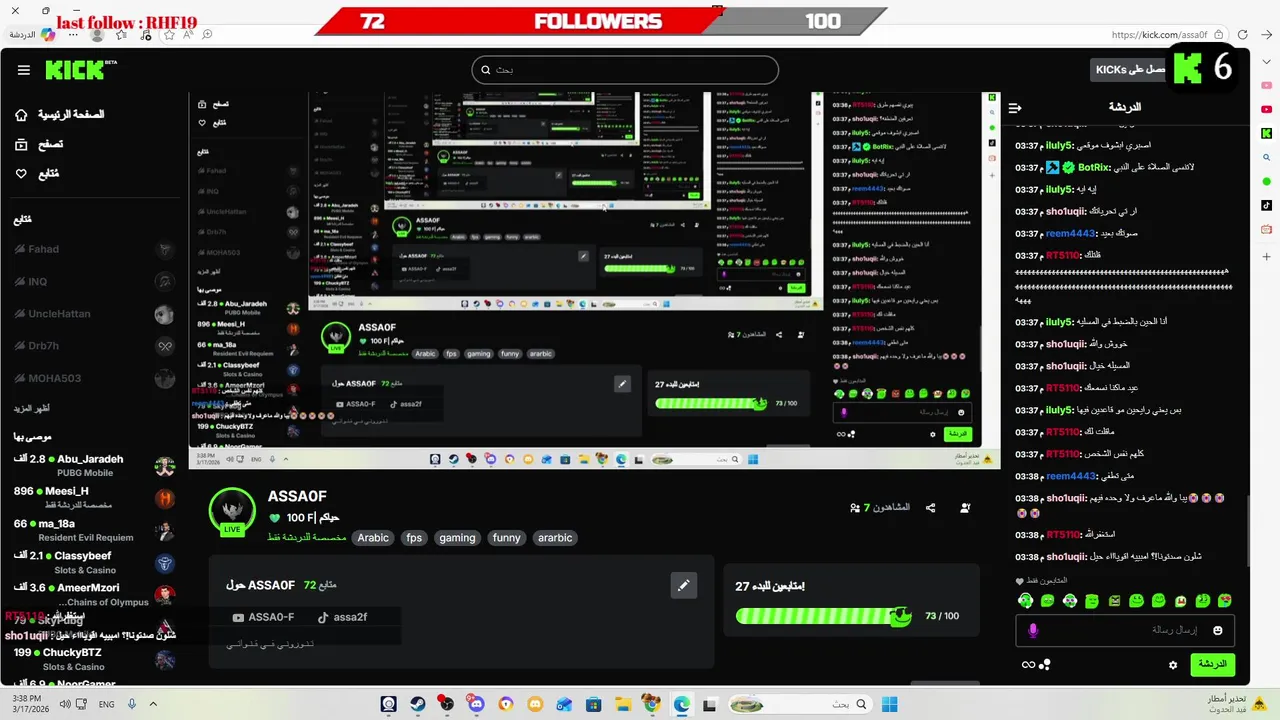Open ASSA0-F YouTube link
This screenshot has width=1280, height=720.
[264, 617]
